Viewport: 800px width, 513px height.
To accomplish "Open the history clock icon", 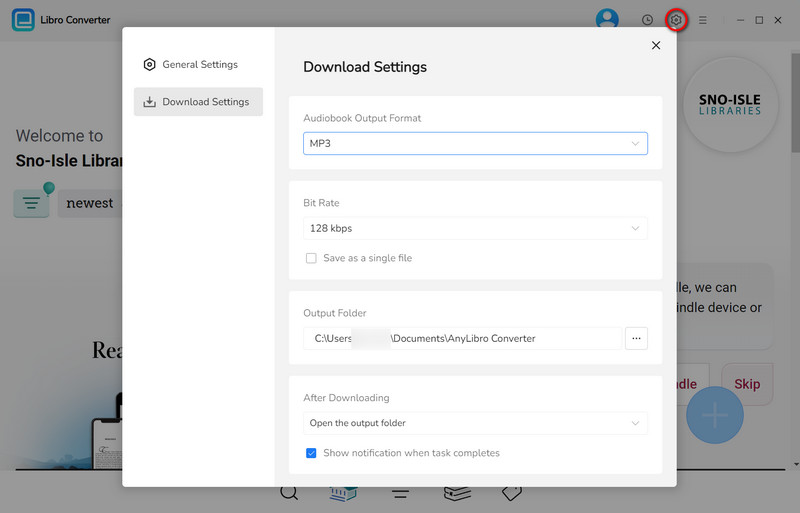I will [x=647, y=20].
